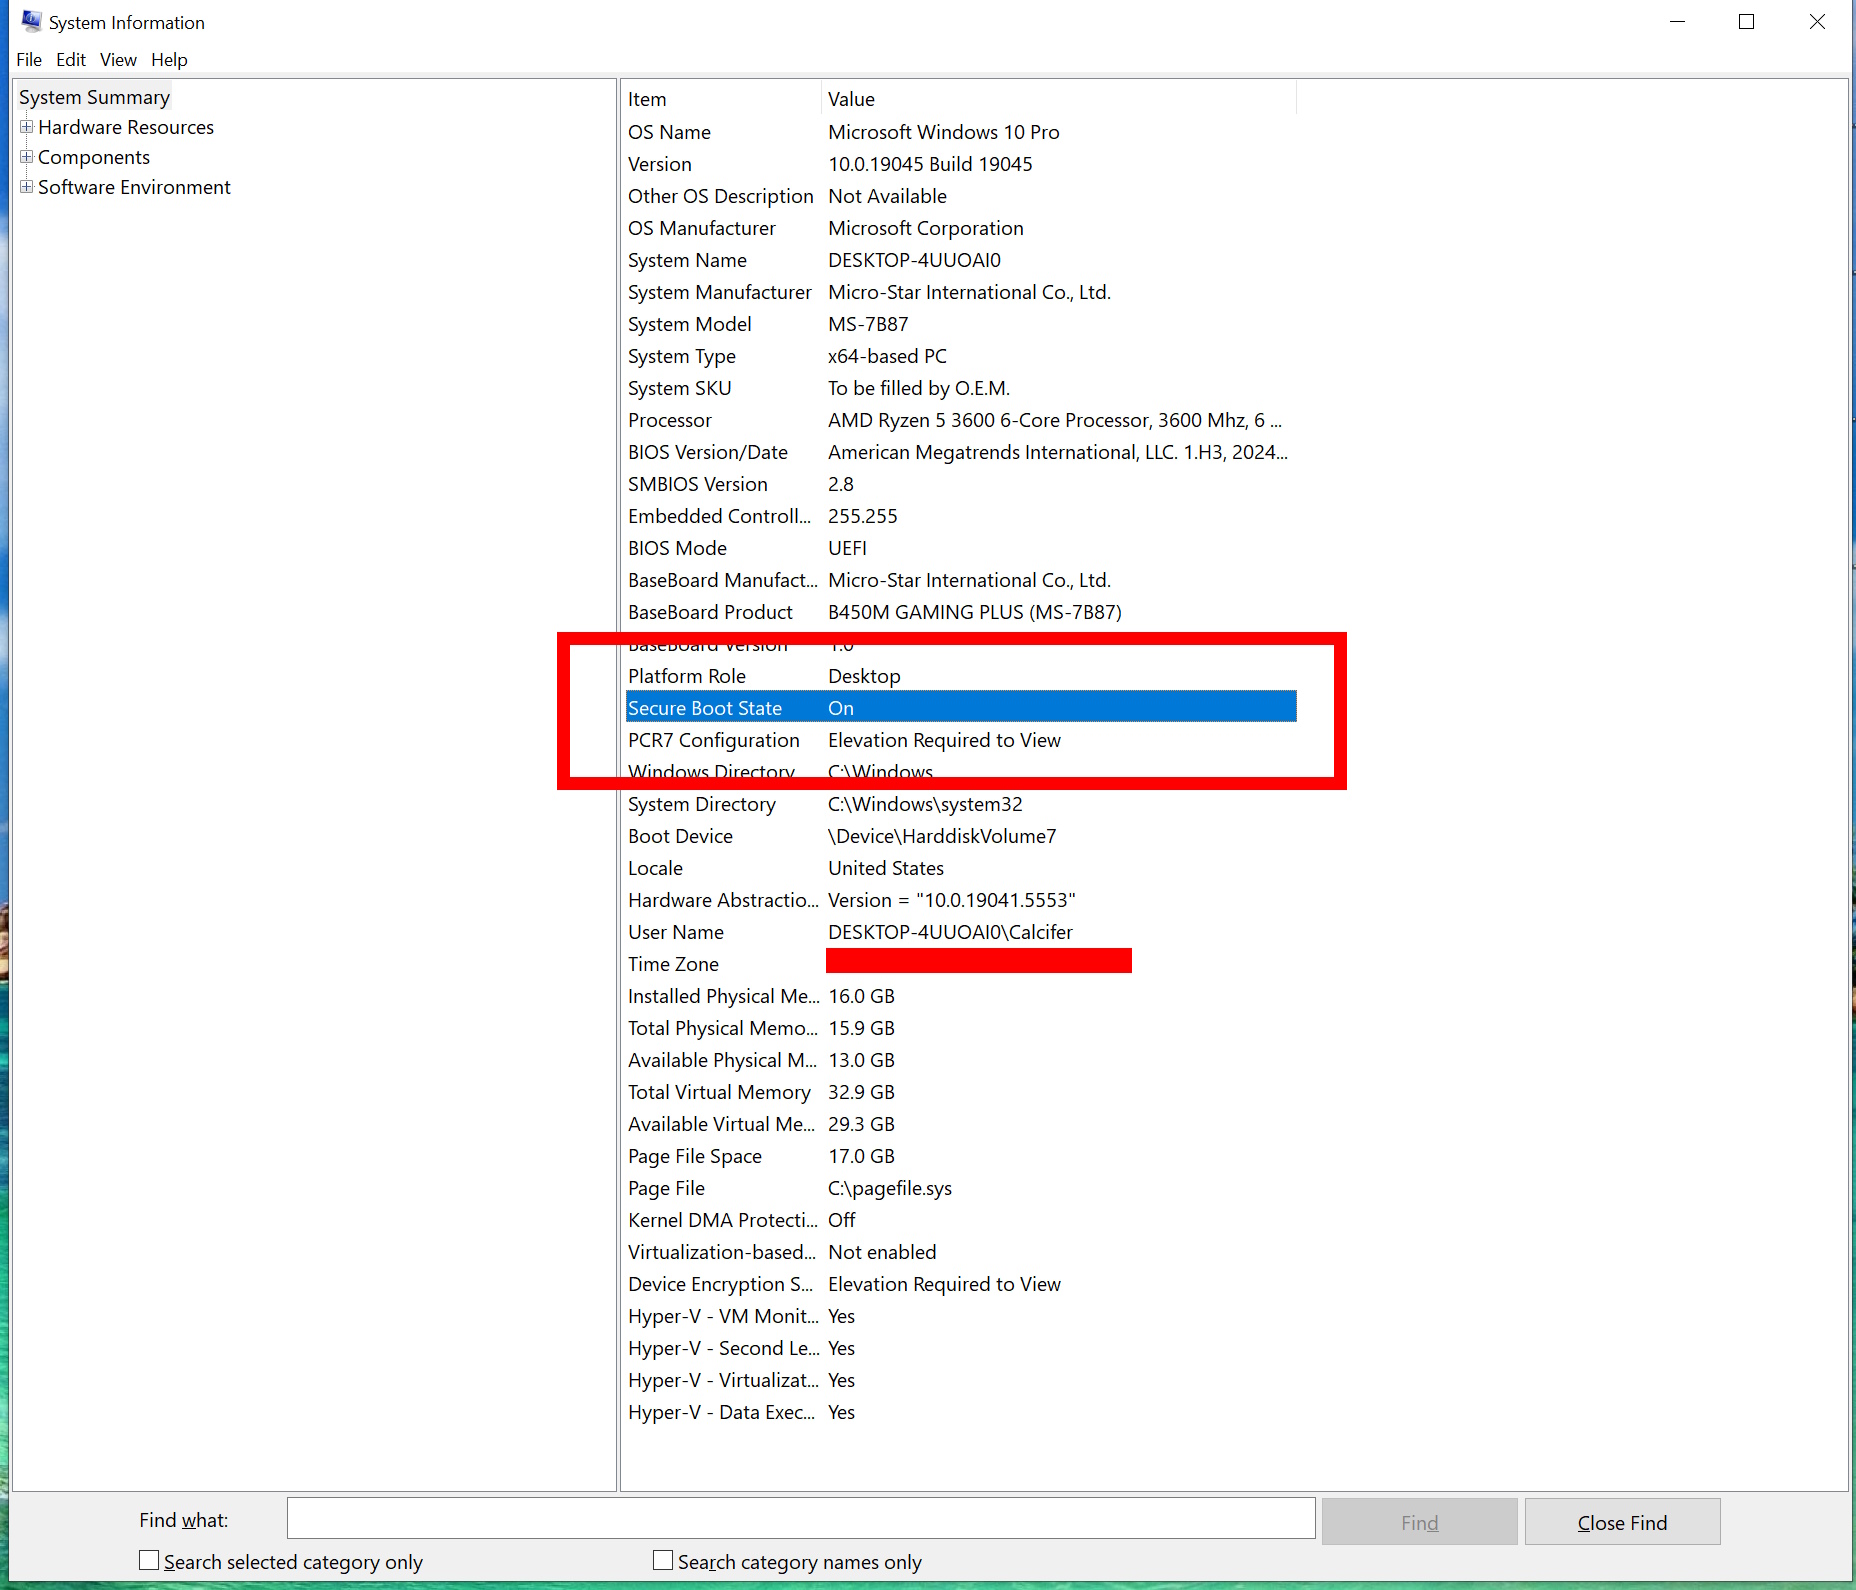Open the File menu
The image size is (1856, 1590).
[29, 60]
